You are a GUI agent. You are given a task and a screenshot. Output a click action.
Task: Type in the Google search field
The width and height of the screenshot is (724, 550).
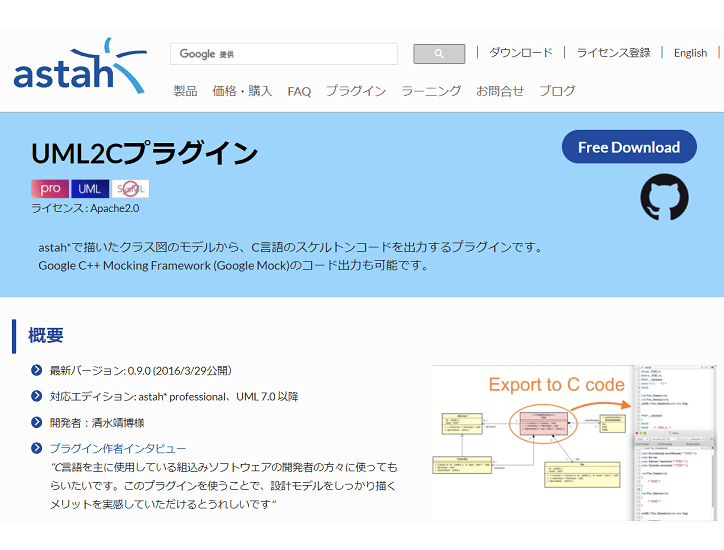[x=283, y=54]
